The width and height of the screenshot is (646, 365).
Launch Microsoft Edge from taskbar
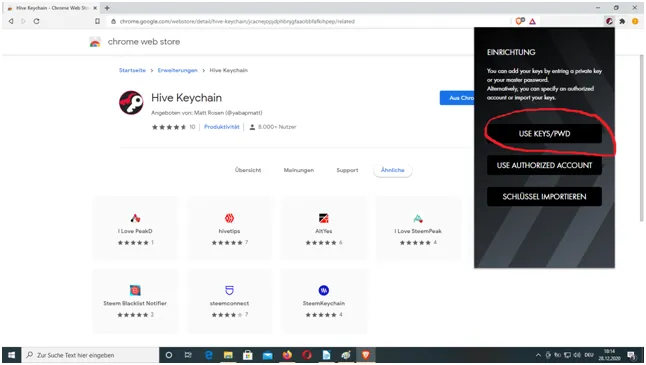[x=208, y=355]
